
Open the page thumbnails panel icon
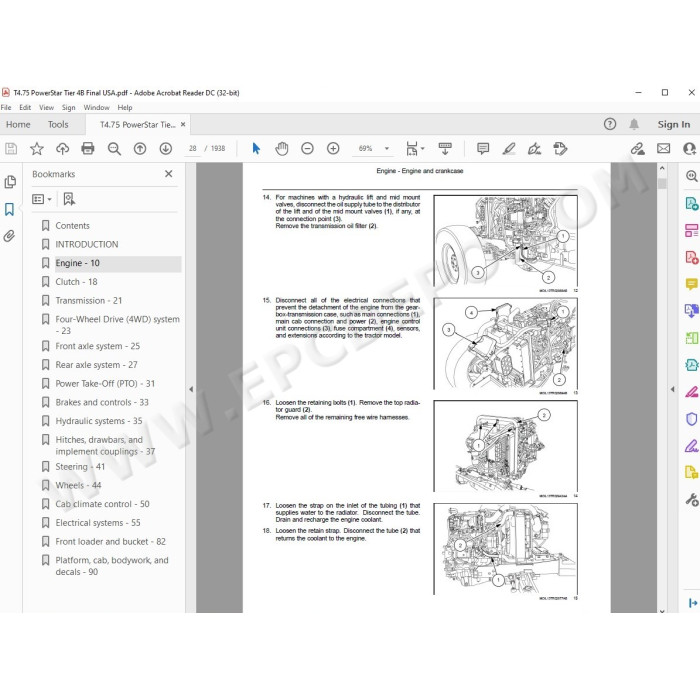tap(10, 182)
